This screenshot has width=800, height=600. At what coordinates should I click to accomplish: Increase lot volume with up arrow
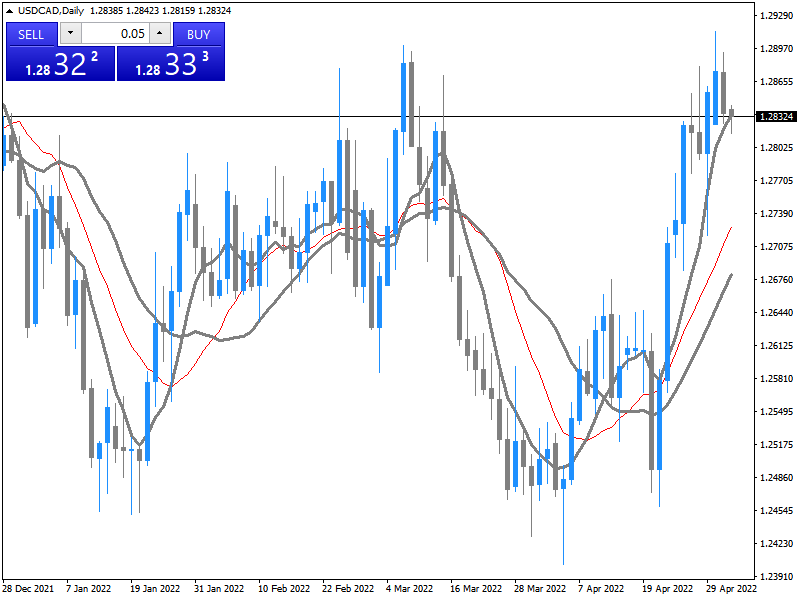click(160, 34)
